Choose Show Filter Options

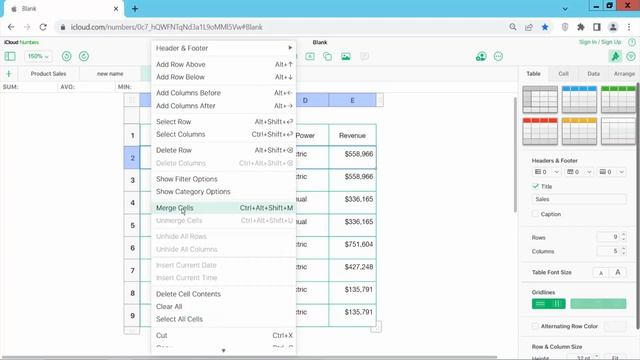tap(224, 179)
